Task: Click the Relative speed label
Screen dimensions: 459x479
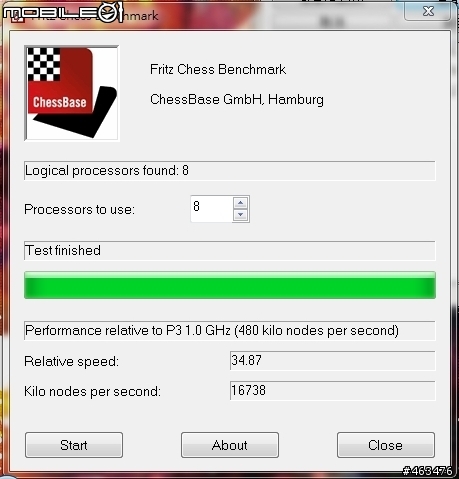Action: tap(71, 362)
